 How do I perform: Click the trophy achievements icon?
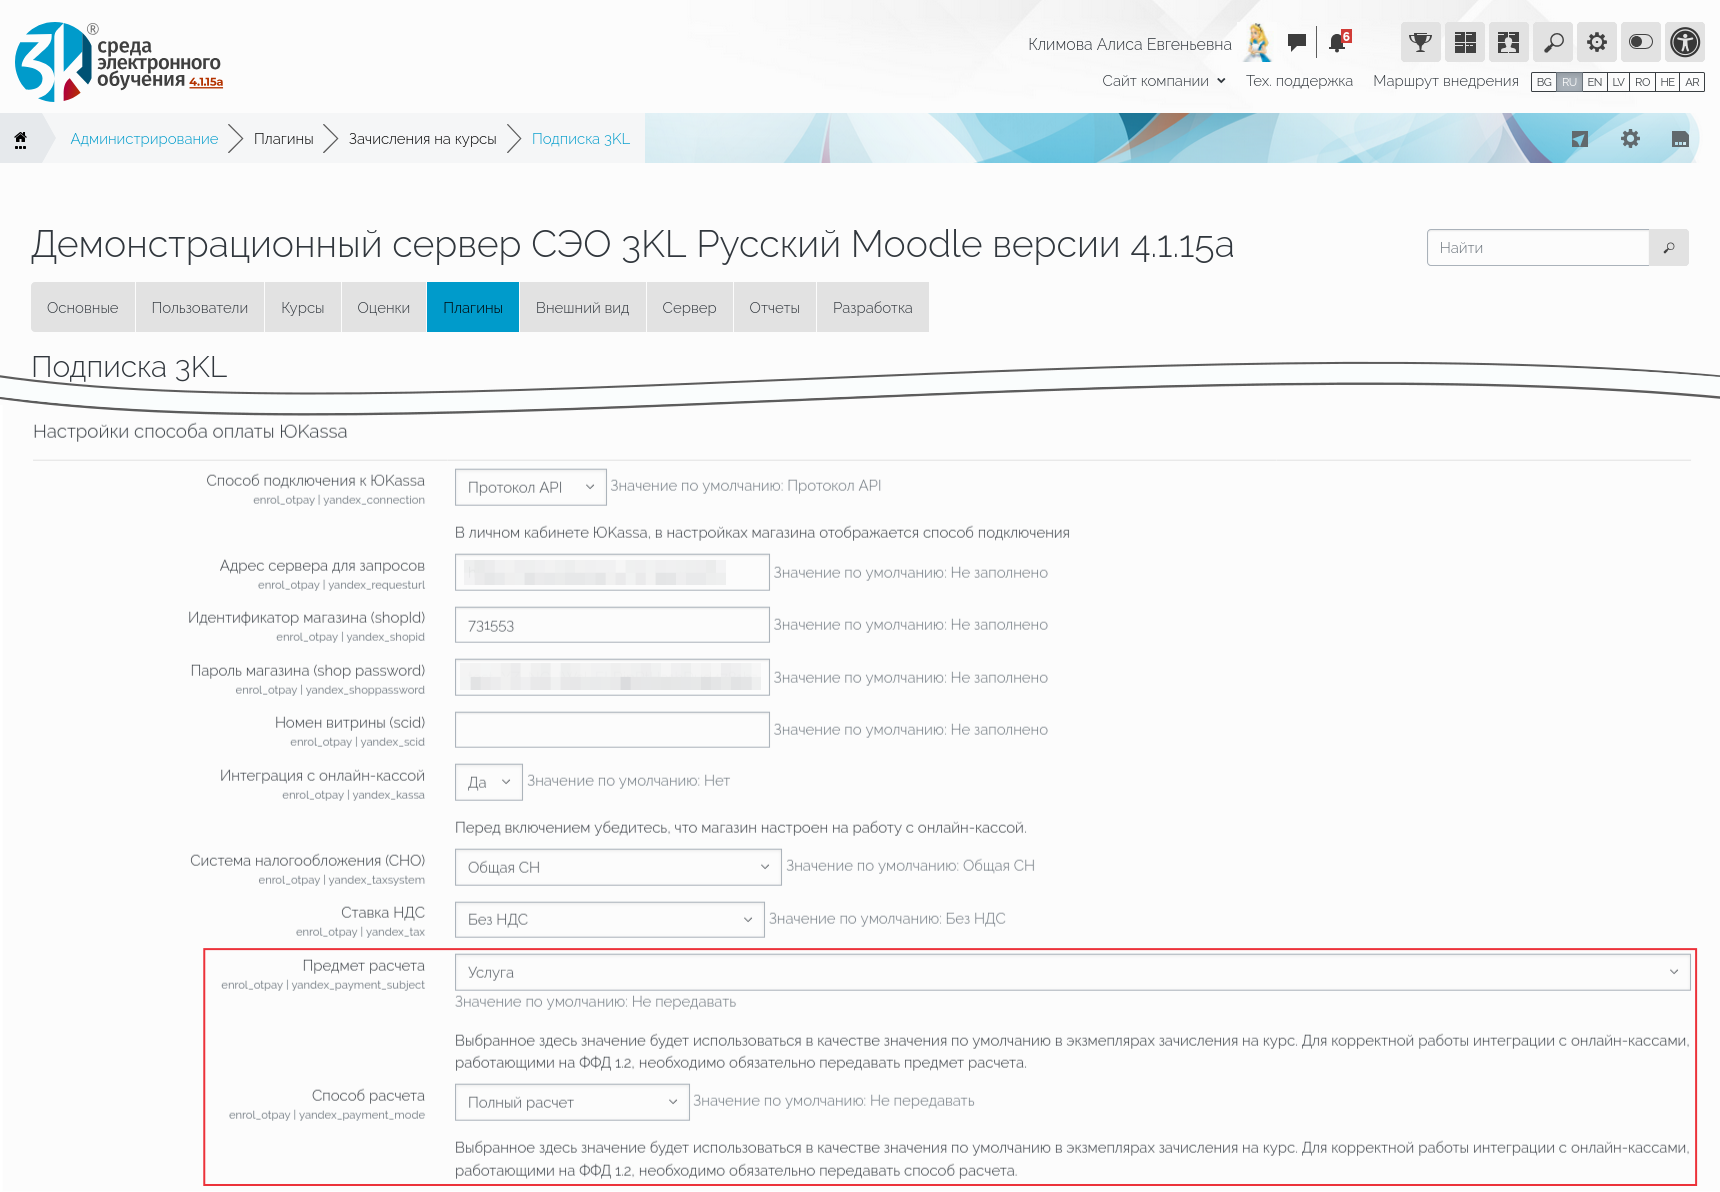1420,42
